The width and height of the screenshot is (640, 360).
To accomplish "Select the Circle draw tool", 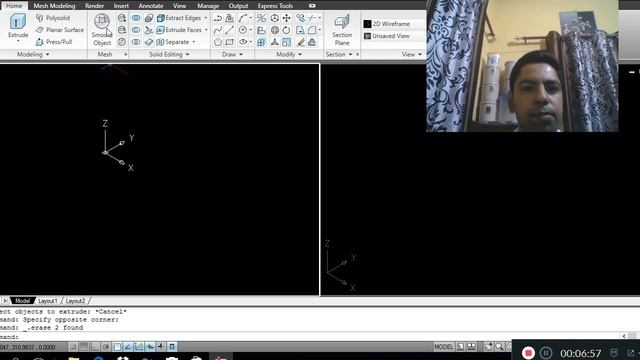I will (x=243, y=30).
